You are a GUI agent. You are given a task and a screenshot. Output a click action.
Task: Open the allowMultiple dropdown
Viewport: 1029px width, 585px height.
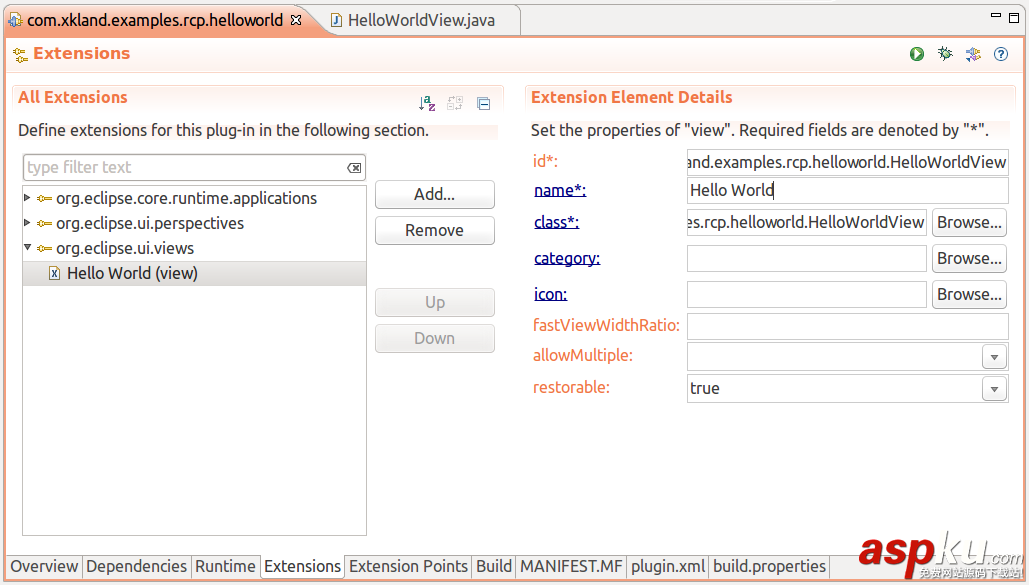[994, 357]
